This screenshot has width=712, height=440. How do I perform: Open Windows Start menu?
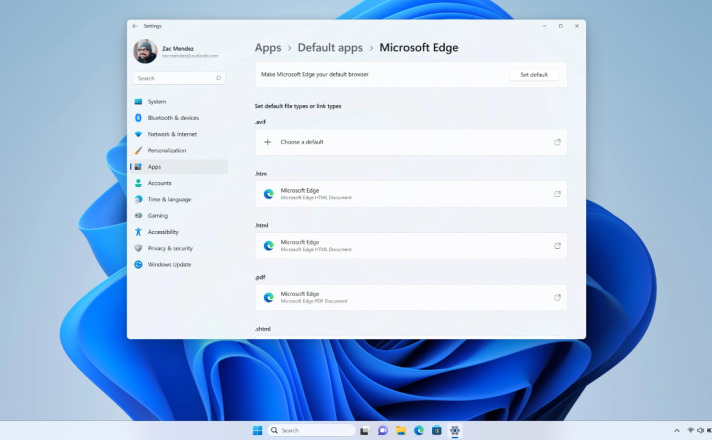point(257,430)
